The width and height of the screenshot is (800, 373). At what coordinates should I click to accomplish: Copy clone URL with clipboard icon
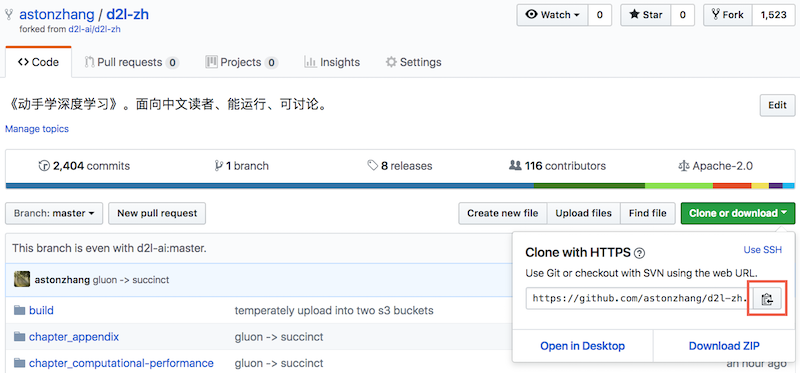[x=767, y=299]
